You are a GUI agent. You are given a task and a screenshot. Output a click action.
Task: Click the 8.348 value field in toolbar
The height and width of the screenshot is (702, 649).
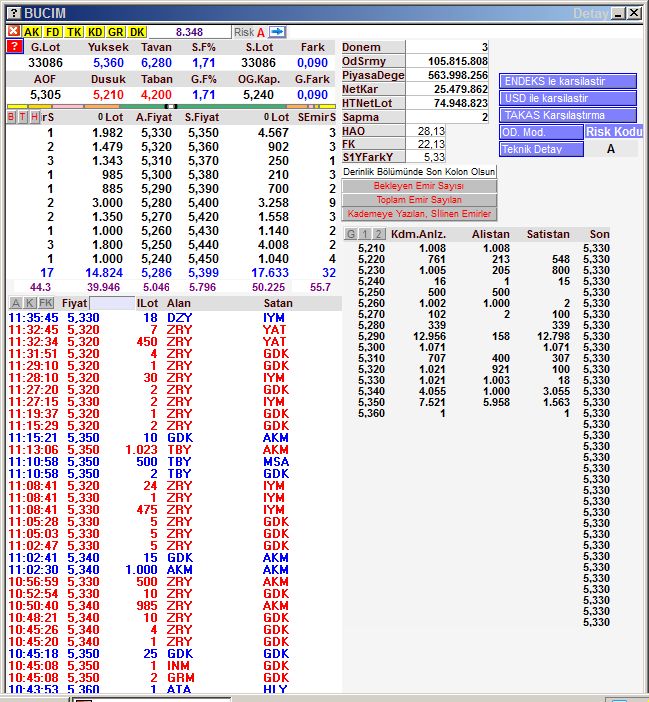tap(189, 32)
